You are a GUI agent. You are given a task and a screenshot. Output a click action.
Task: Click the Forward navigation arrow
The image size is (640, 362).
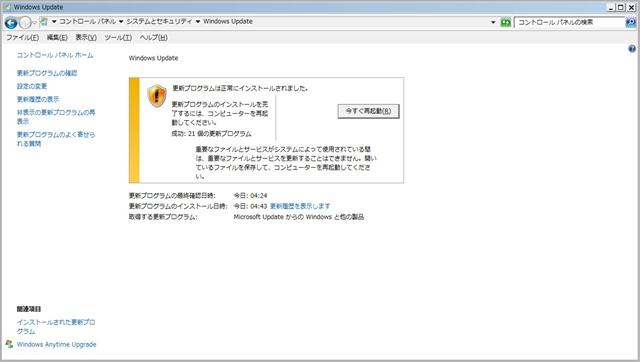25,23
